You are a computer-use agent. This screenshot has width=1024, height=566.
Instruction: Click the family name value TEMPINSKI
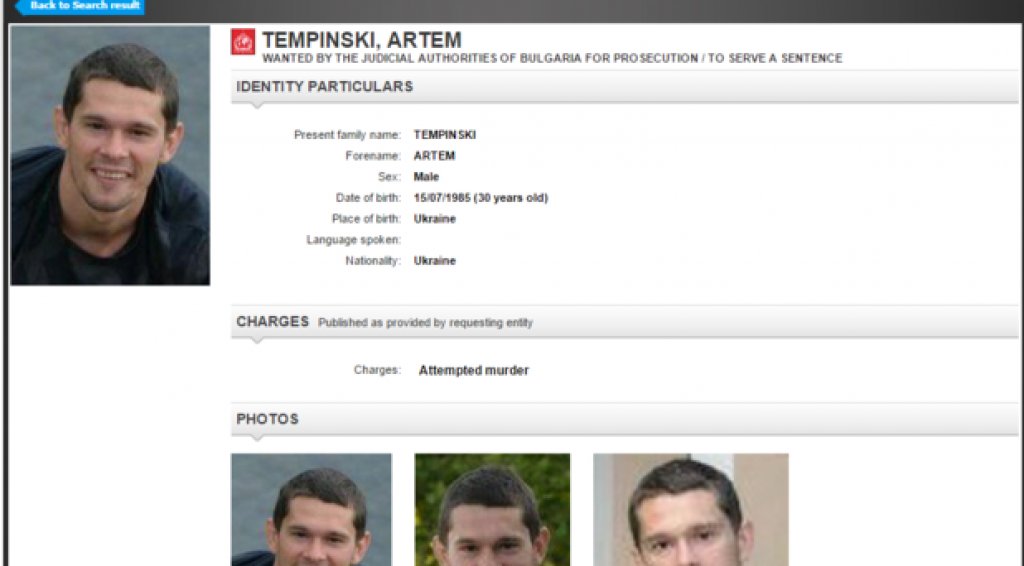(445, 135)
